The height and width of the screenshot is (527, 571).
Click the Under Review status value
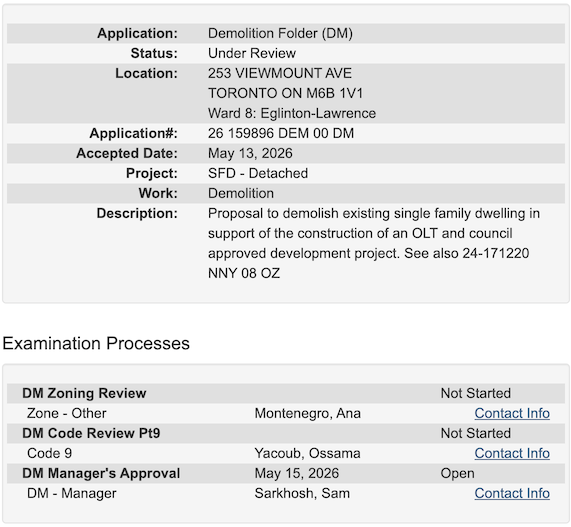(252, 53)
